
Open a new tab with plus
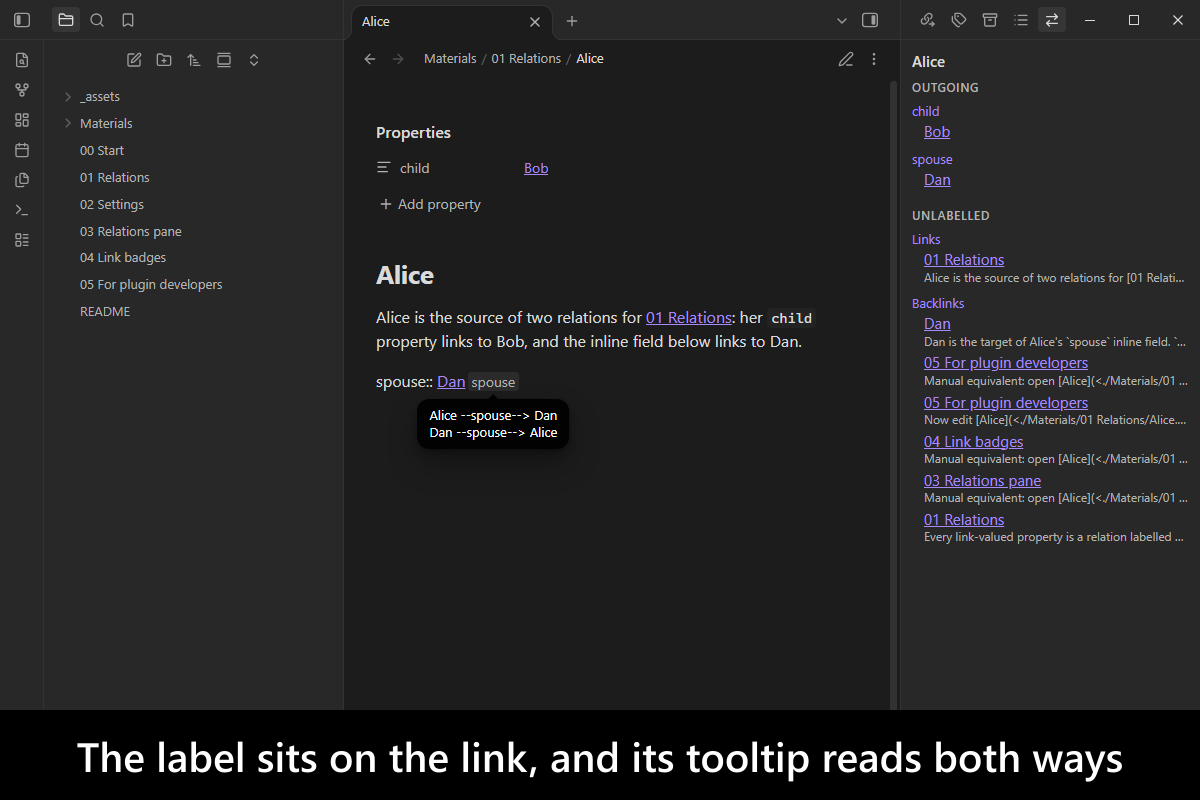coord(572,21)
